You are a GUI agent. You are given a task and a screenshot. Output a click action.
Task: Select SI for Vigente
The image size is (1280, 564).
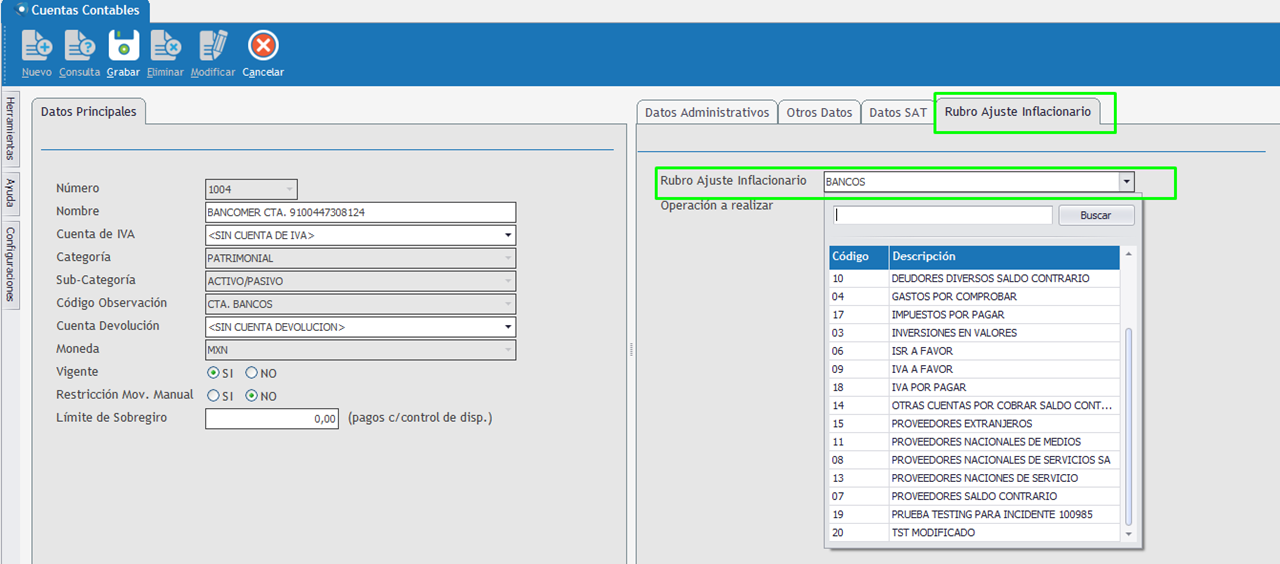(213, 373)
